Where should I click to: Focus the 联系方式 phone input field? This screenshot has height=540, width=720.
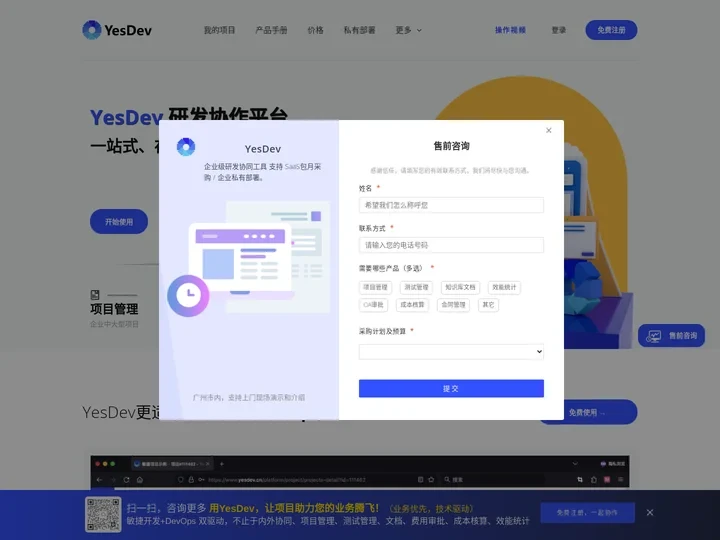pos(451,245)
